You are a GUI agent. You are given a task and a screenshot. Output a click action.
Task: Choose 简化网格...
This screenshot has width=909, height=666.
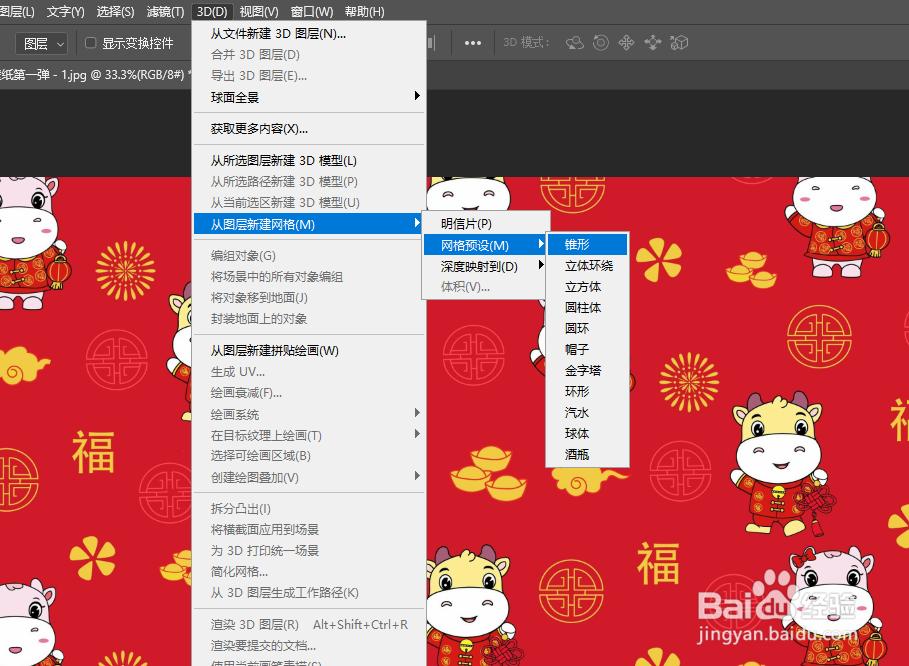(x=309, y=572)
